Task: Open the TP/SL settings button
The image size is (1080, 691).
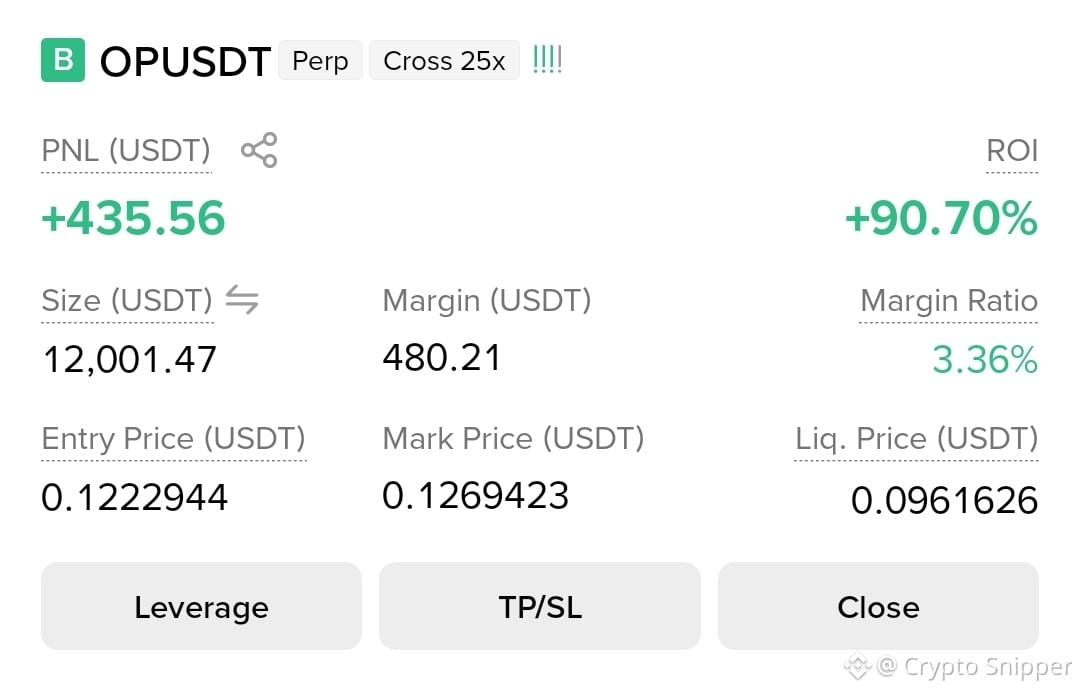Action: (x=540, y=606)
